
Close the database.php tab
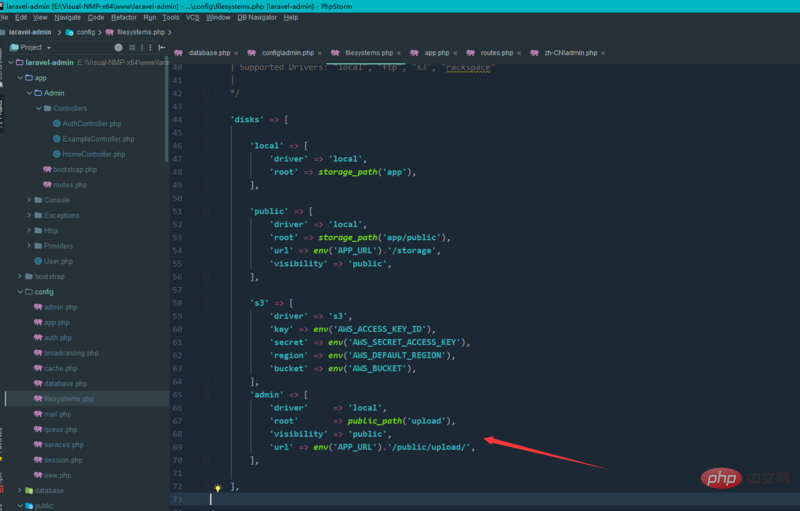point(236,54)
